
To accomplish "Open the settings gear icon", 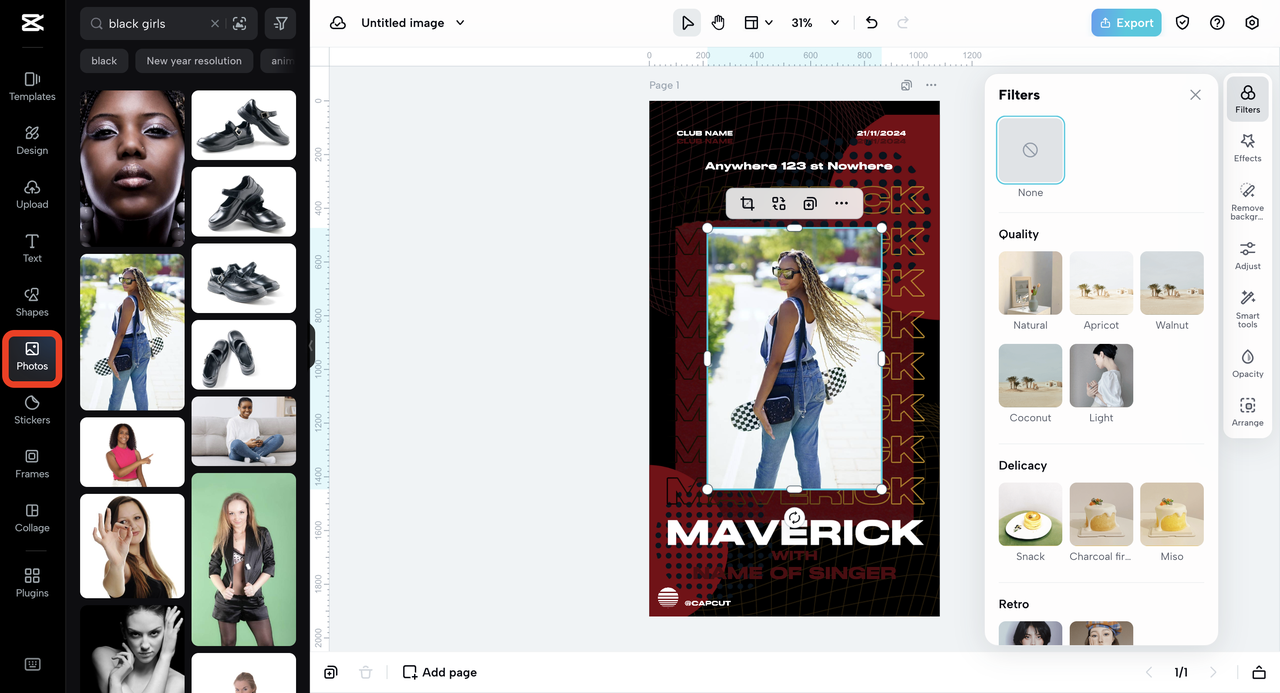I will click(1252, 23).
